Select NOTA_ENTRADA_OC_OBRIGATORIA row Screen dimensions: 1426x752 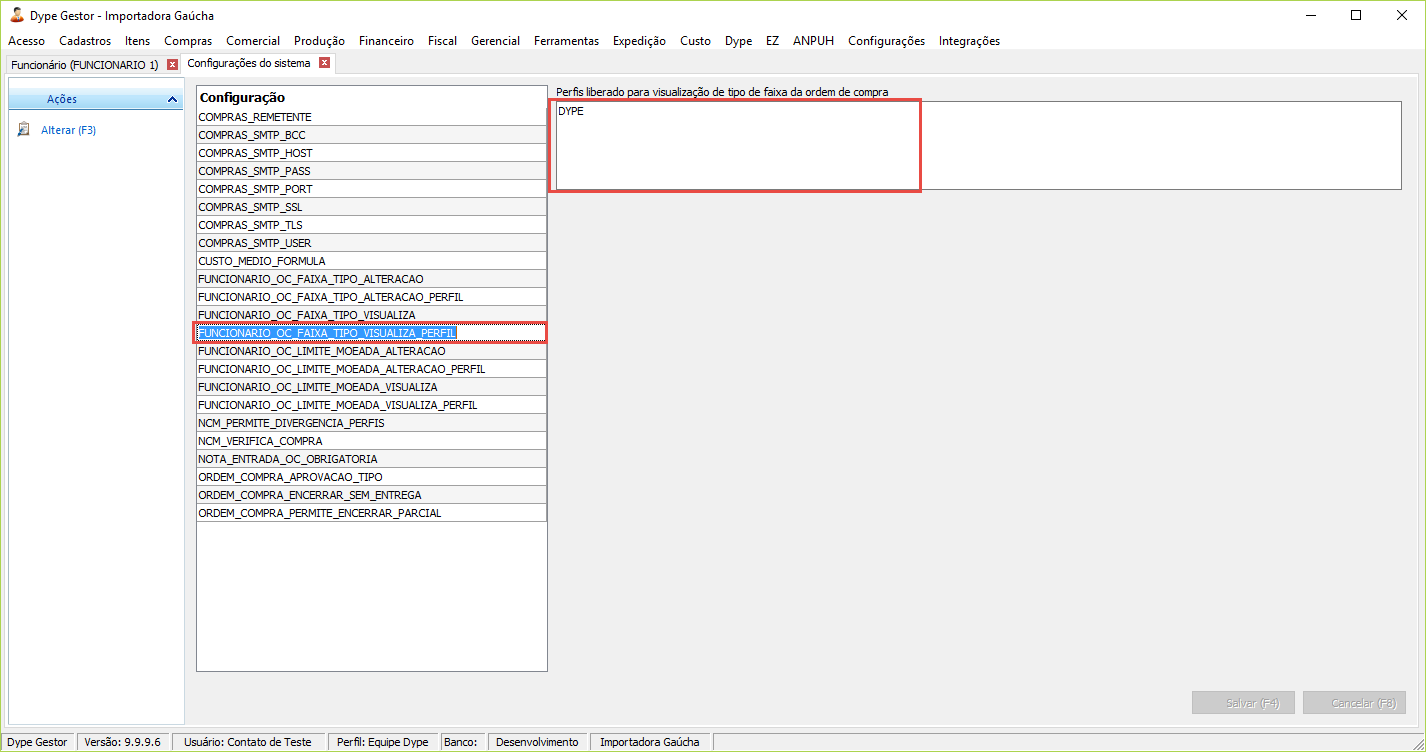coord(371,459)
